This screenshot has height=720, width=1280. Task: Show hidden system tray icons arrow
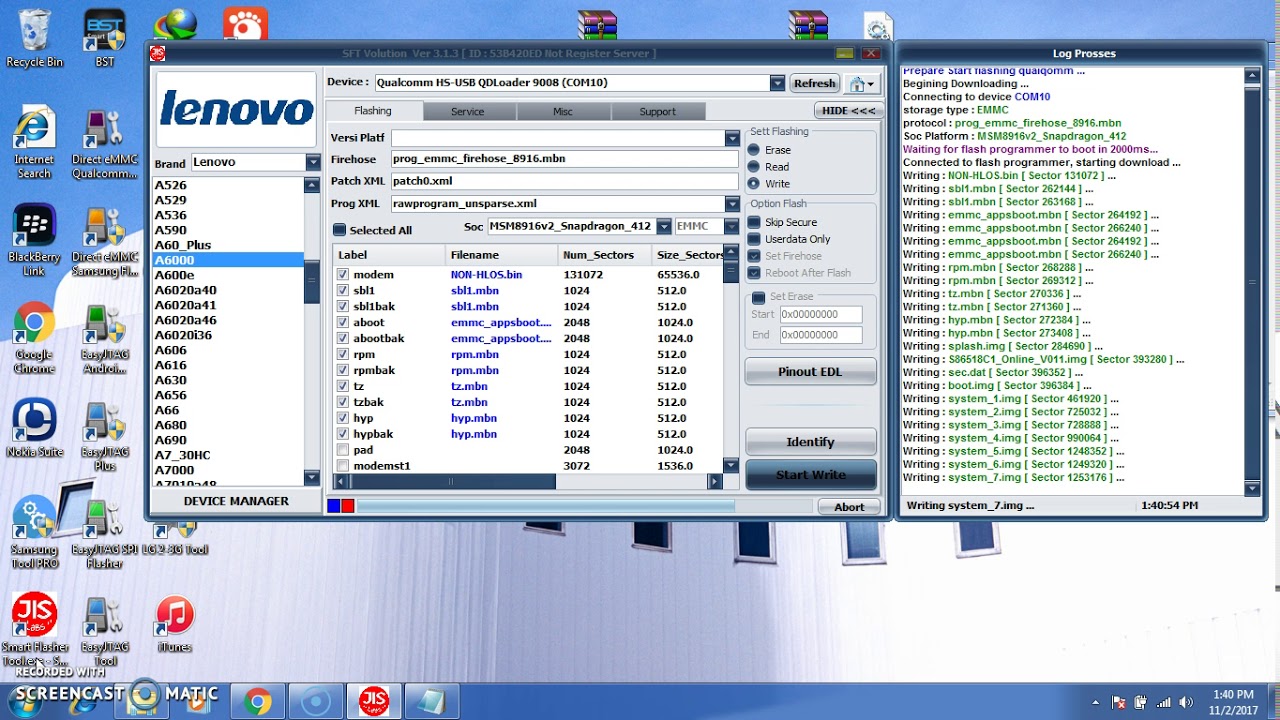(1095, 703)
